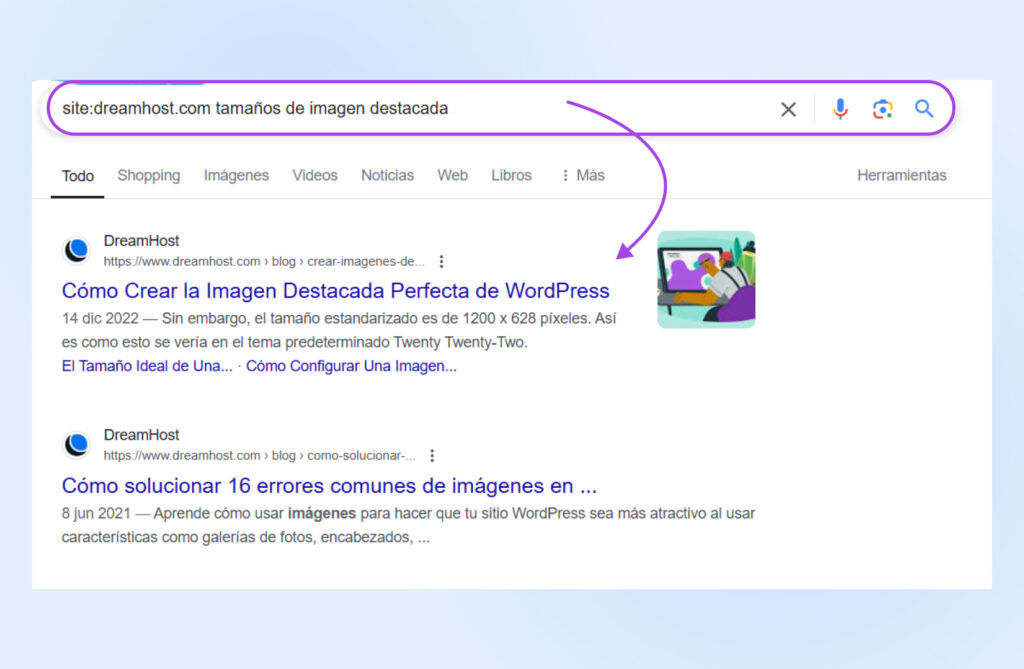
Task: Switch to the Imágenes tab
Action: pos(236,176)
